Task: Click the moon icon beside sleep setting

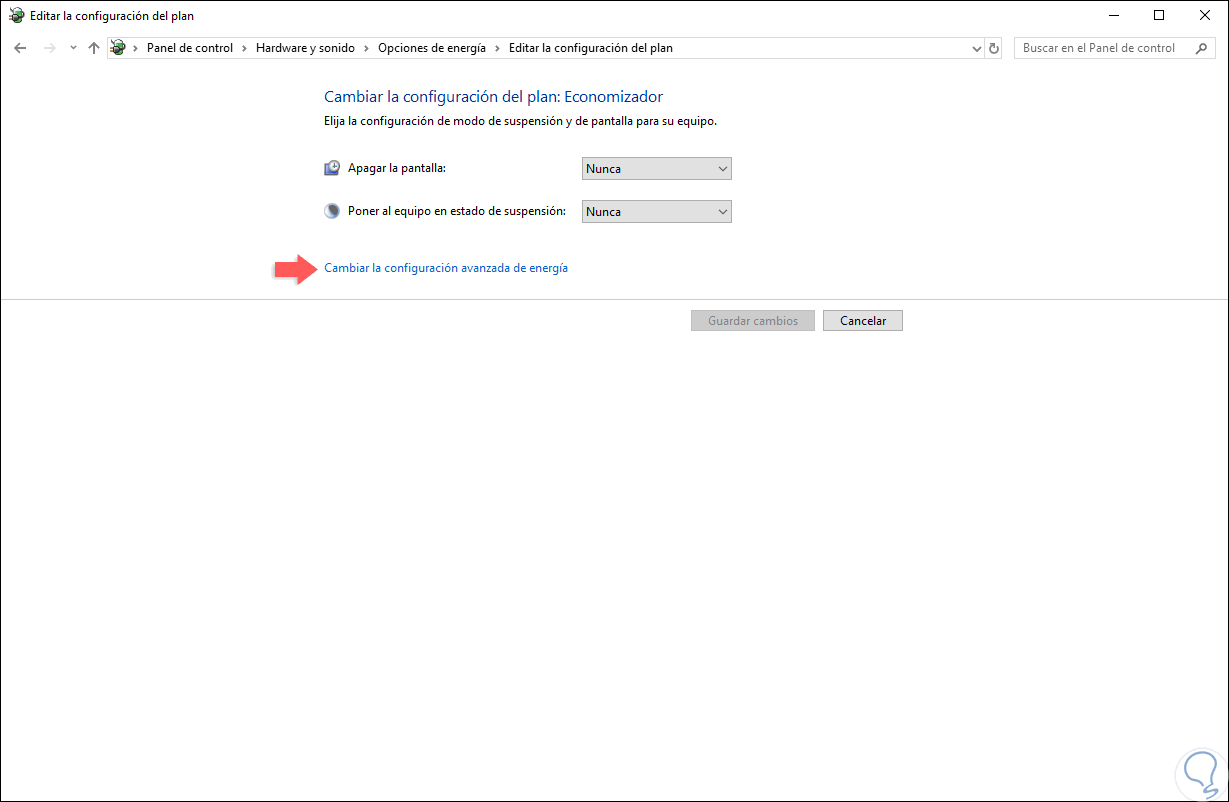Action: [332, 211]
